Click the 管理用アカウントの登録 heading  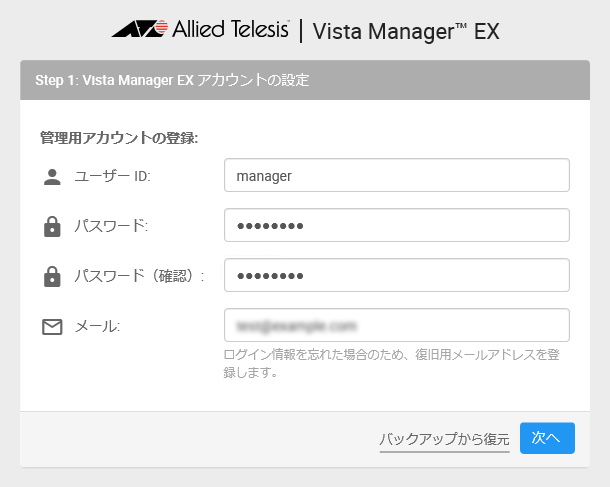tap(119, 138)
